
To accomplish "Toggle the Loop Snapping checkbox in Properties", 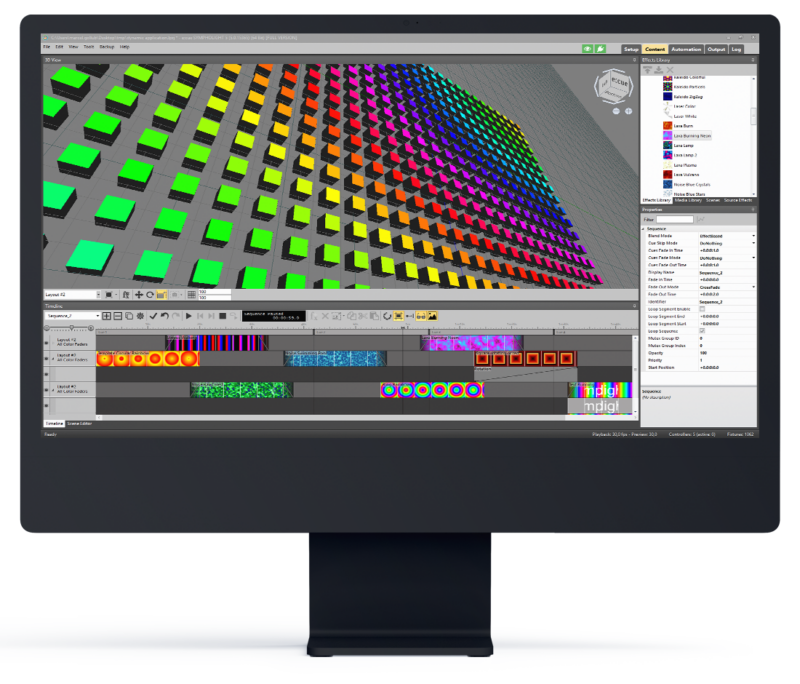I will click(x=702, y=331).
